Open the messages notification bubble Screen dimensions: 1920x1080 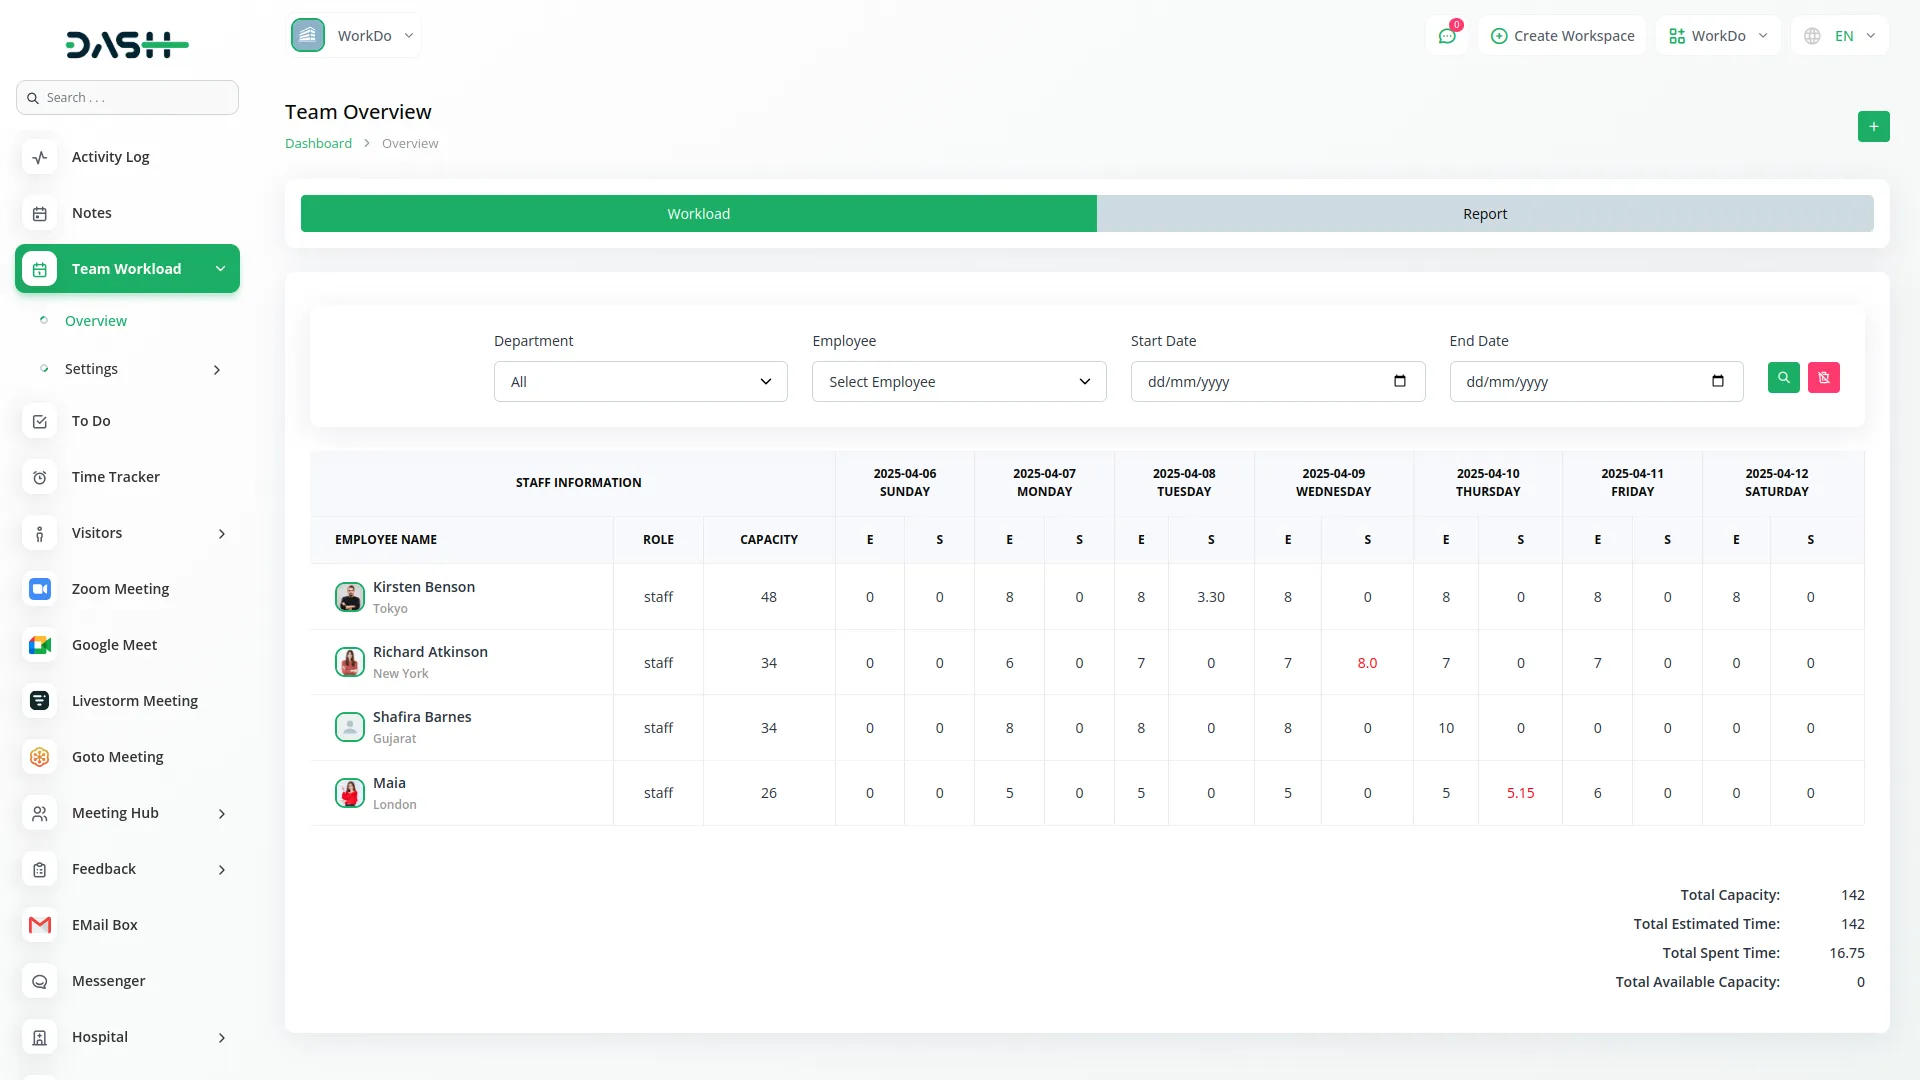tap(1447, 35)
